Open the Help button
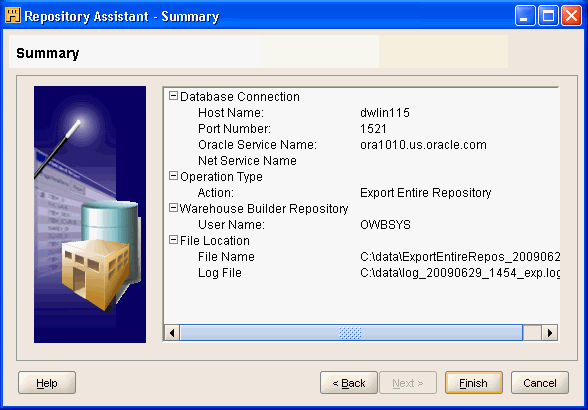 tap(47, 383)
